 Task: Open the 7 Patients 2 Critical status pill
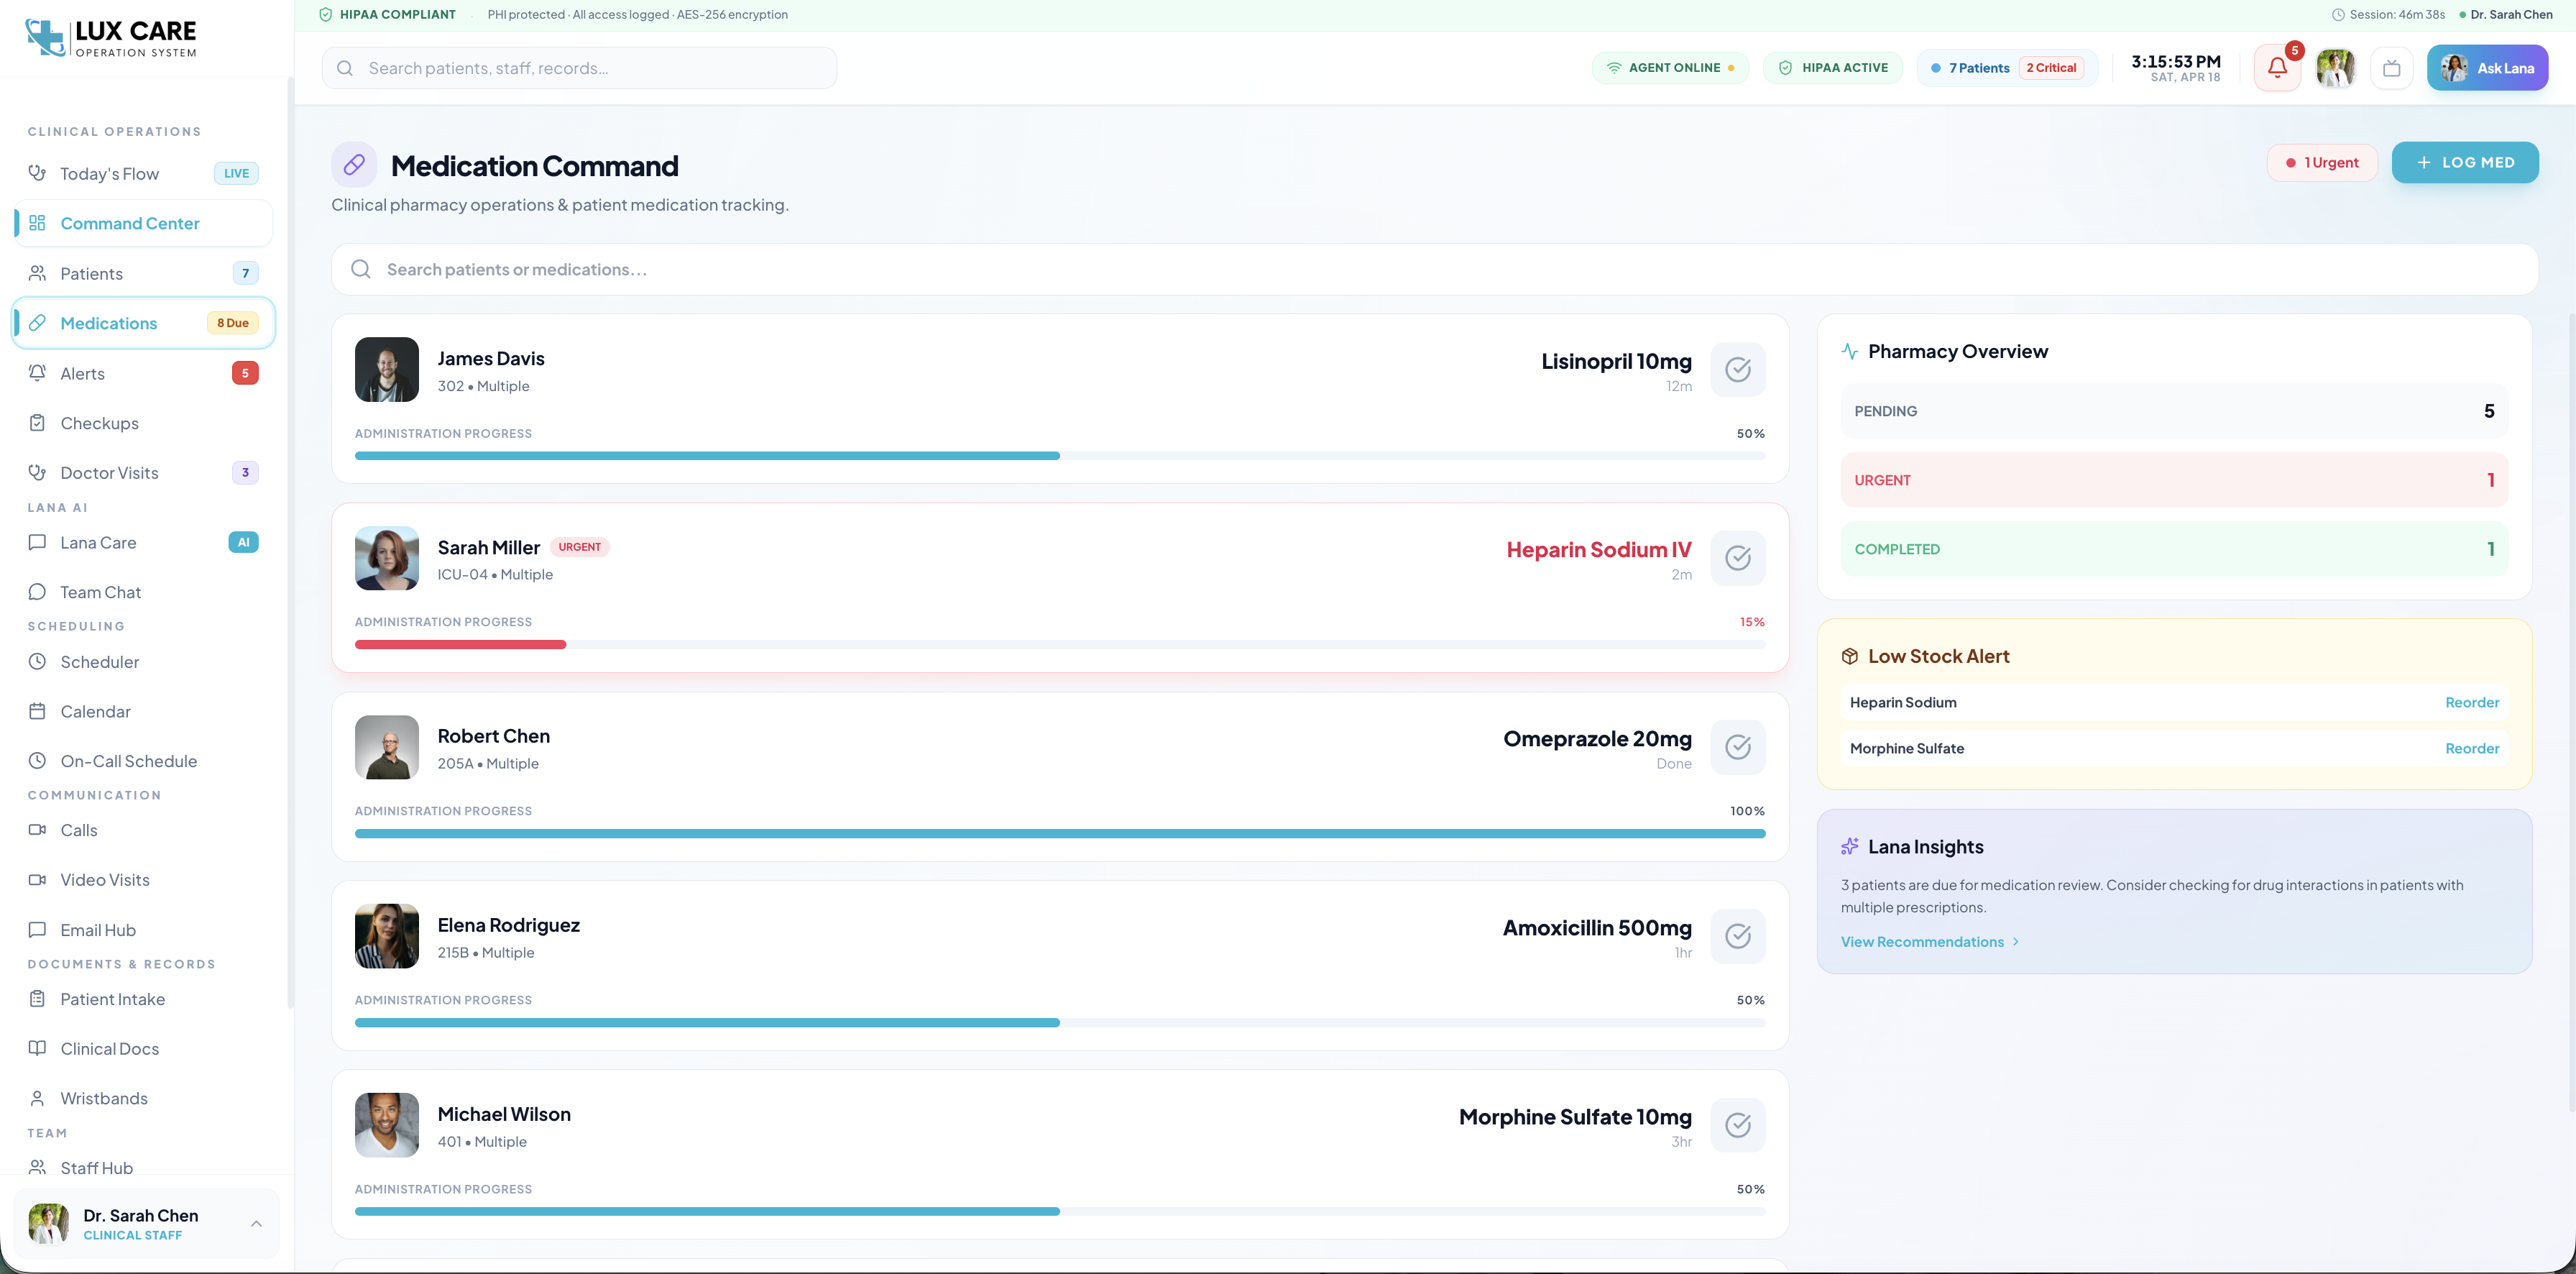pyautogui.click(x=2006, y=68)
